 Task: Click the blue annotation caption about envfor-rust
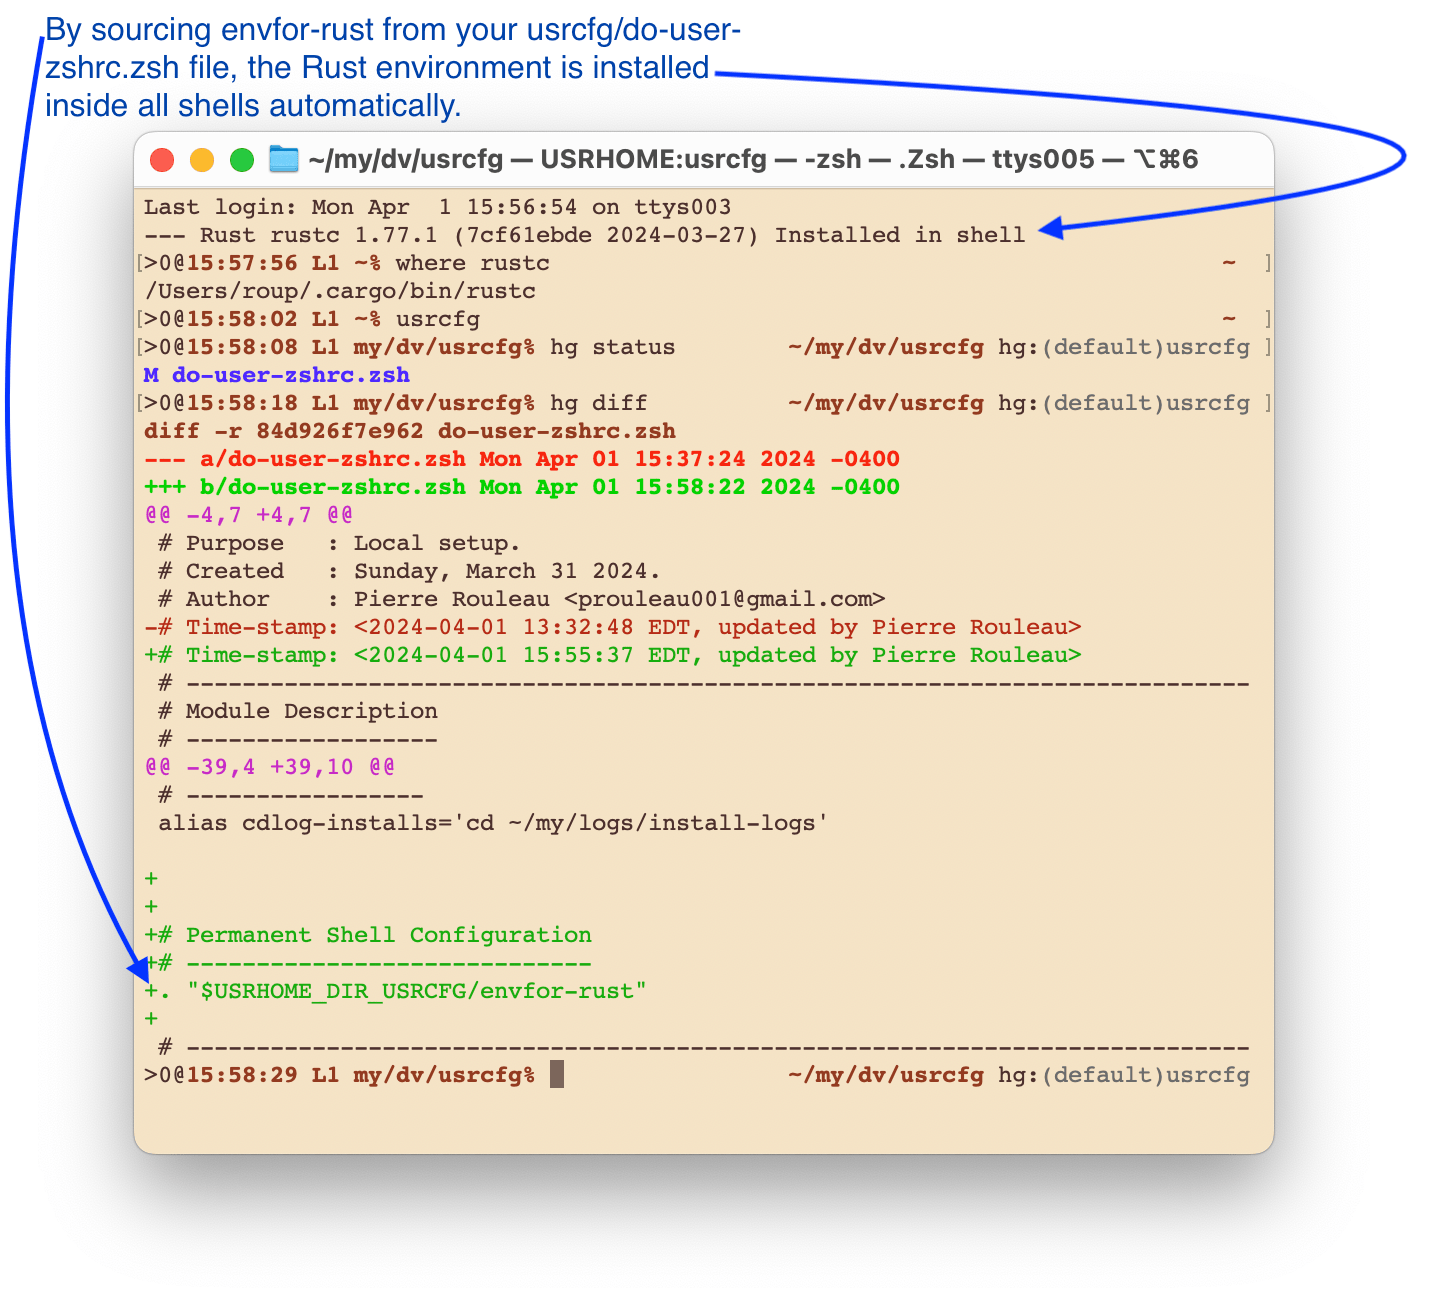(393, 68)
